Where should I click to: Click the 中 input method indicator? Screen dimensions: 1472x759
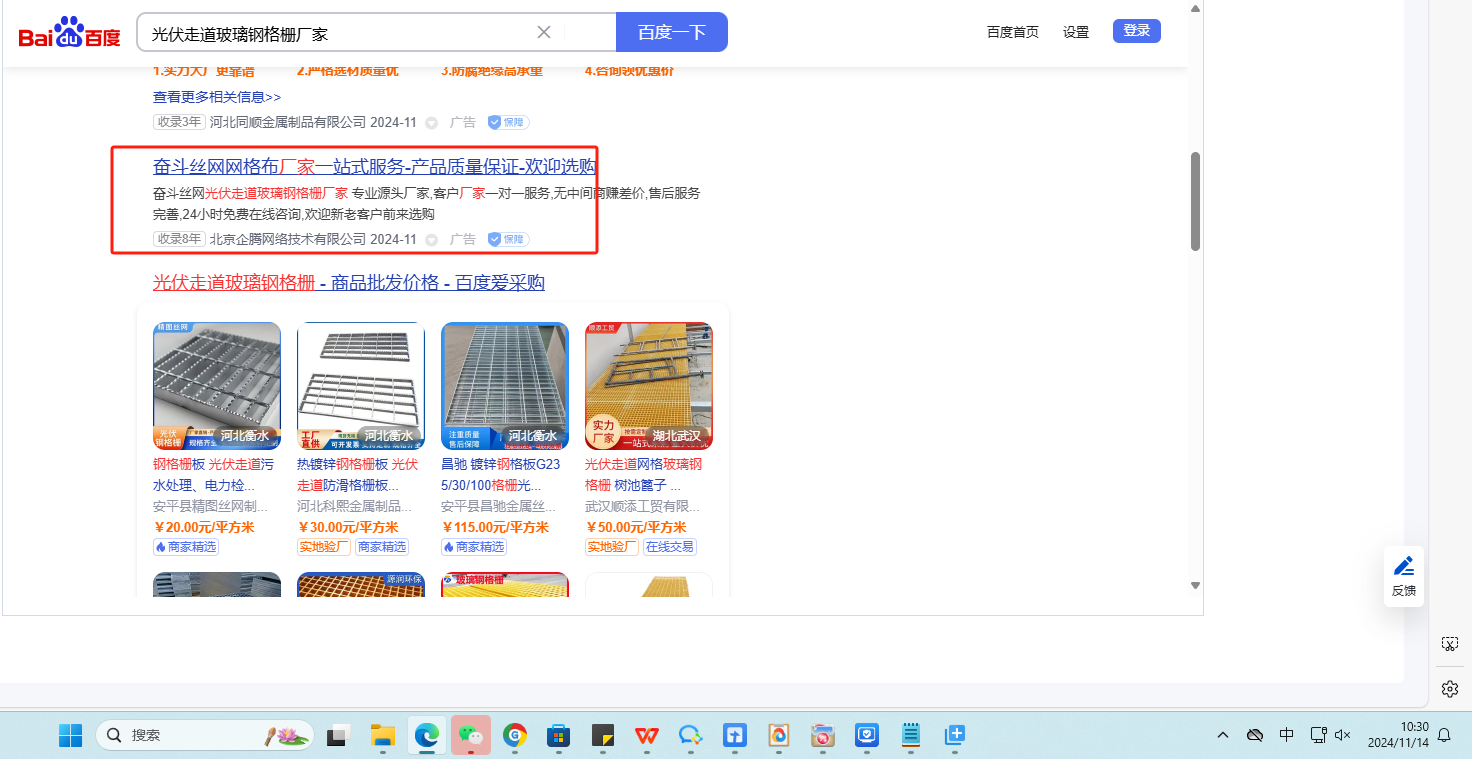pyautogui.click(x=1286, y=735)
